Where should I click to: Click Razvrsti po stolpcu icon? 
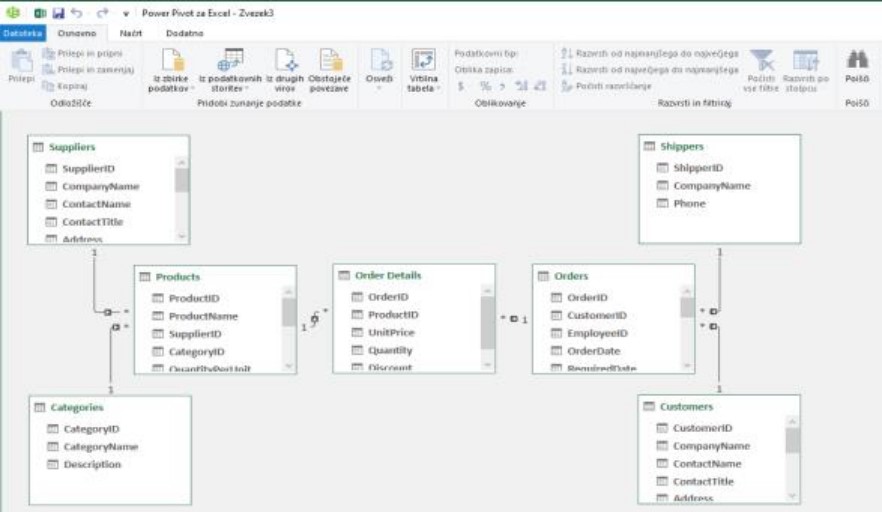(806, 61)
